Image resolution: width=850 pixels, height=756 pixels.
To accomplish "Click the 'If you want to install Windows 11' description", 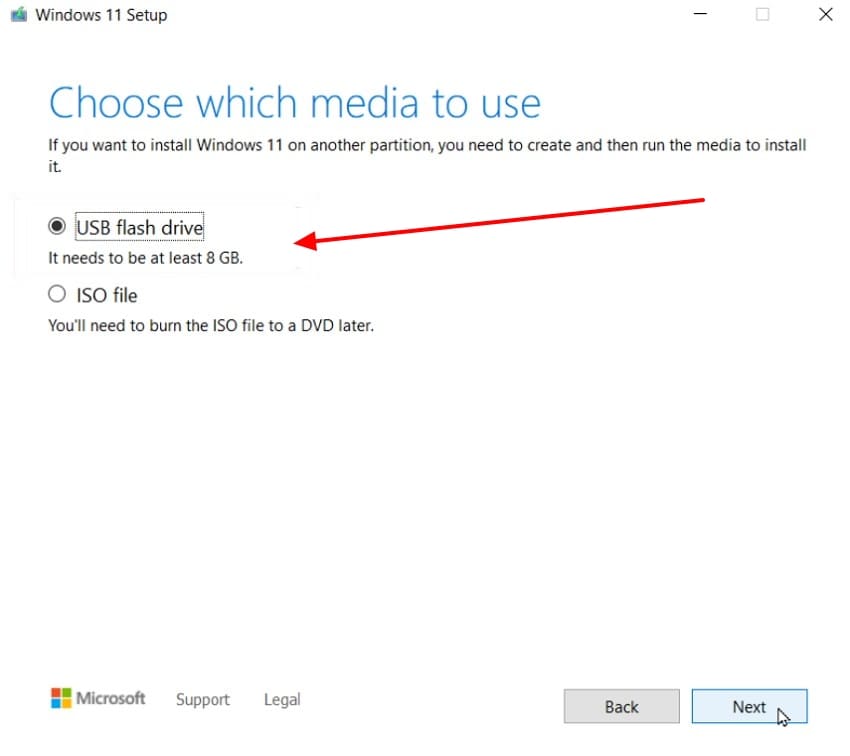I will click(x=427, y=156).
